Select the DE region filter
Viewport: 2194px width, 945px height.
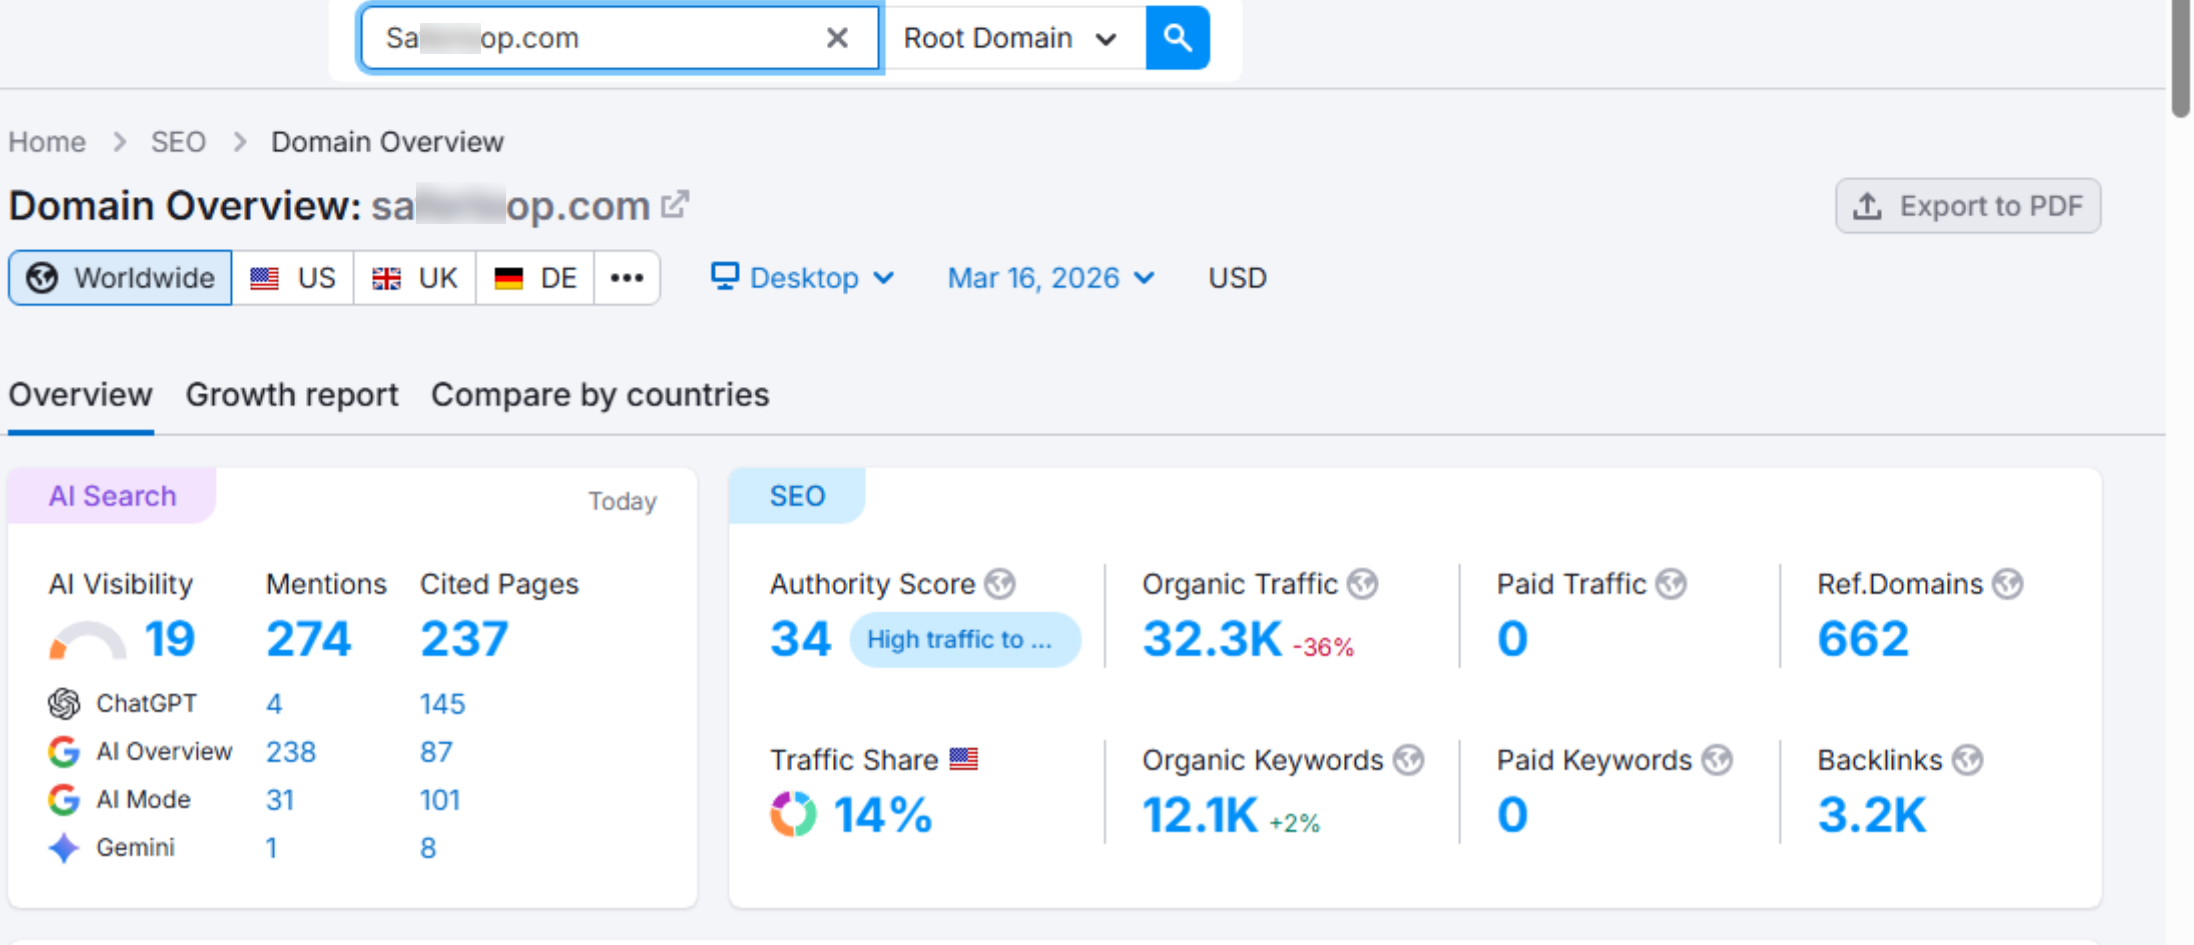coord(534,277)
